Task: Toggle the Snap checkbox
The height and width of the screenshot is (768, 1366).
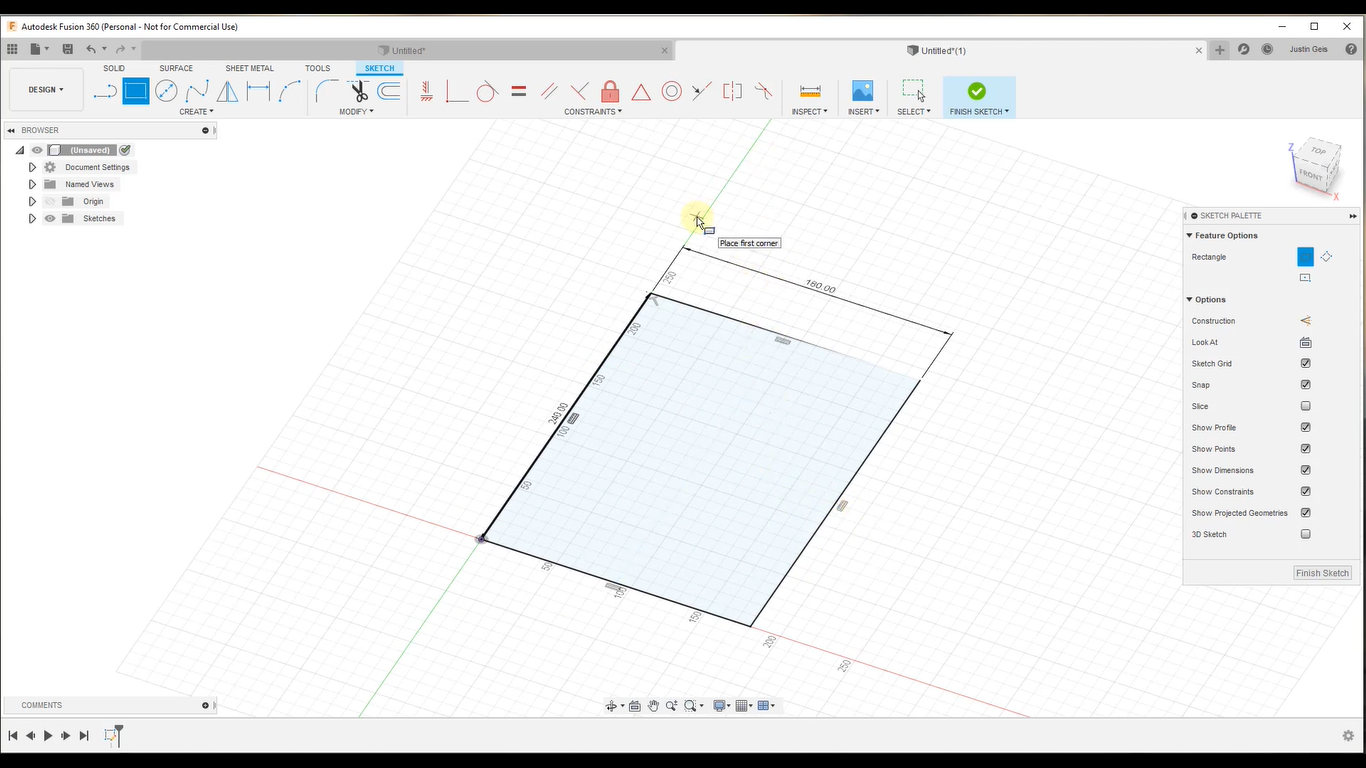Action: coord(1305,385)
